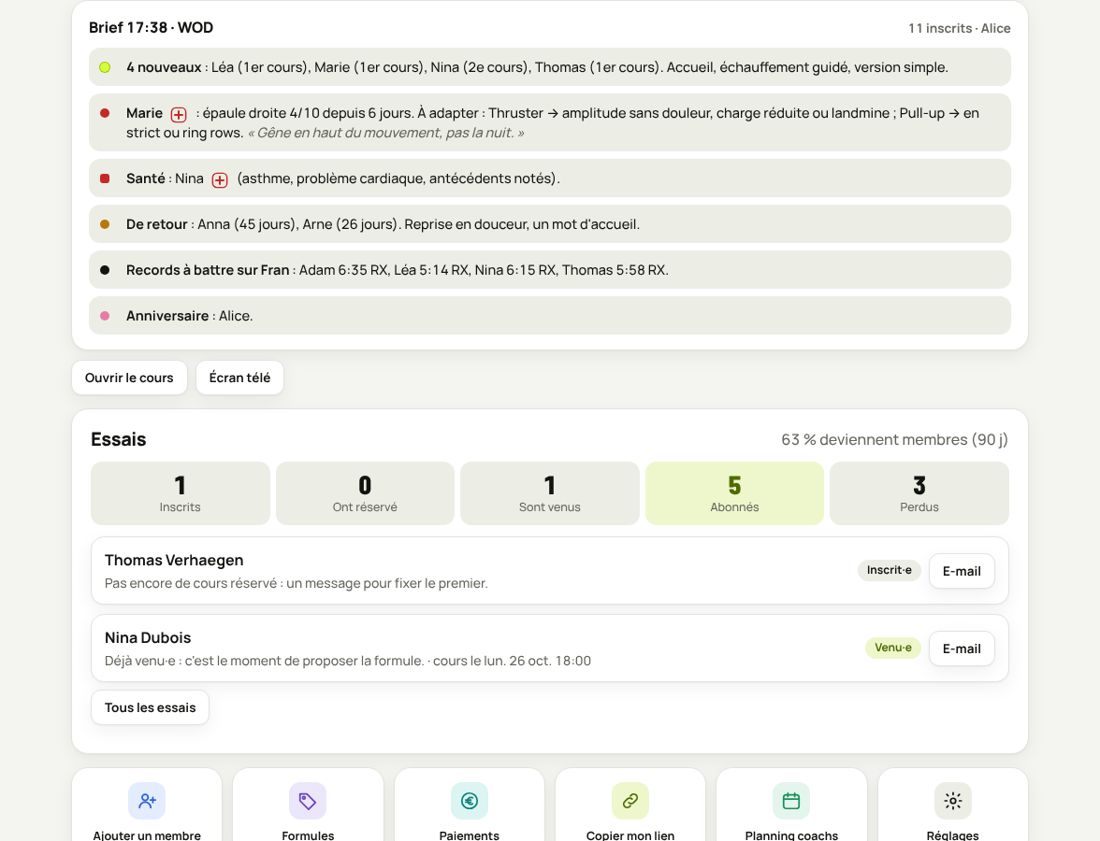Select the 4 nouveaux brief line
Screen dimensions: 1100x841
click(x=550, y=67)
